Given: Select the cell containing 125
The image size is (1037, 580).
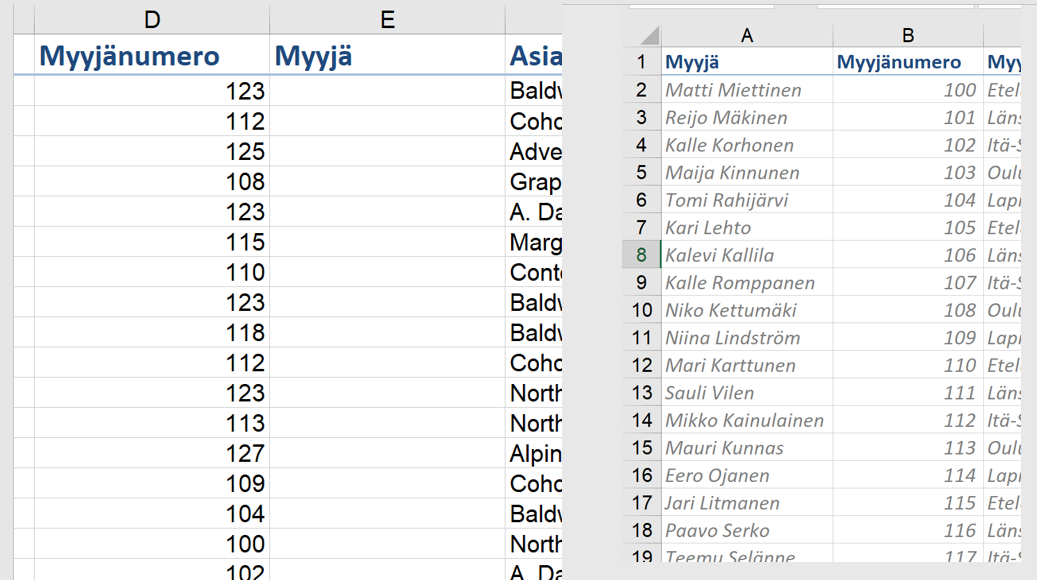Looking at the screenshot, I should coord(152,152).
